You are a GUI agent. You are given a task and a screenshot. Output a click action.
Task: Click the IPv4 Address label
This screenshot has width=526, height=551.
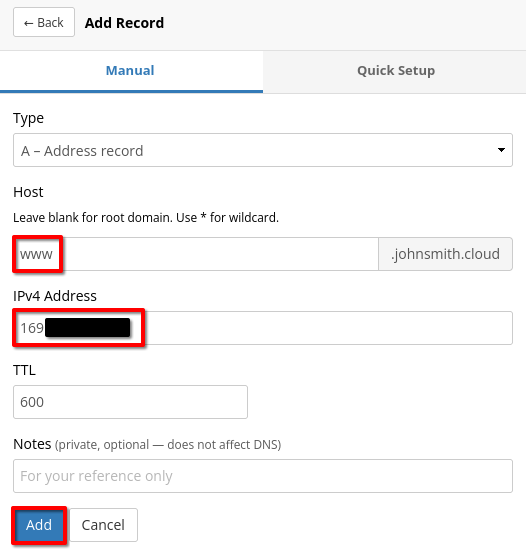coord(55,296)
